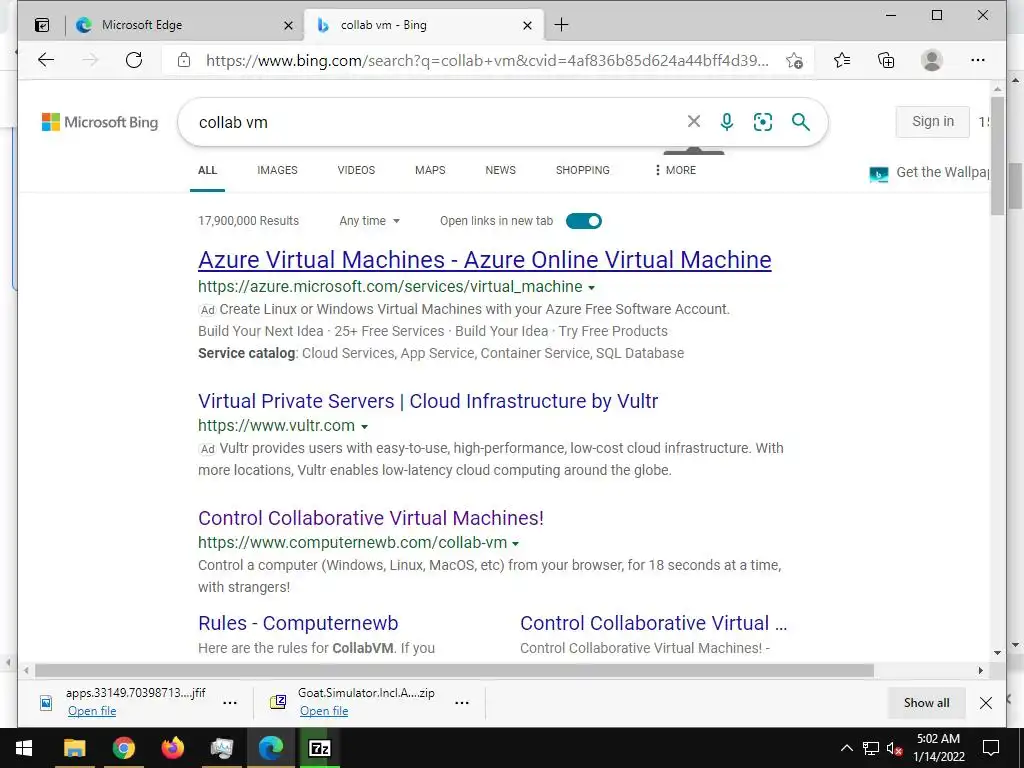Open Edge Settings and more menu
Screen dimensions: 1024x768
[978, 60]
